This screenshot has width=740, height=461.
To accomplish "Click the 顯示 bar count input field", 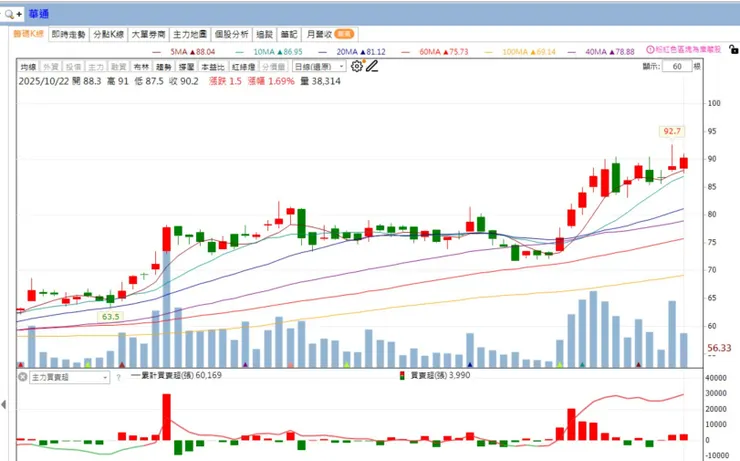I will (677, 66).
